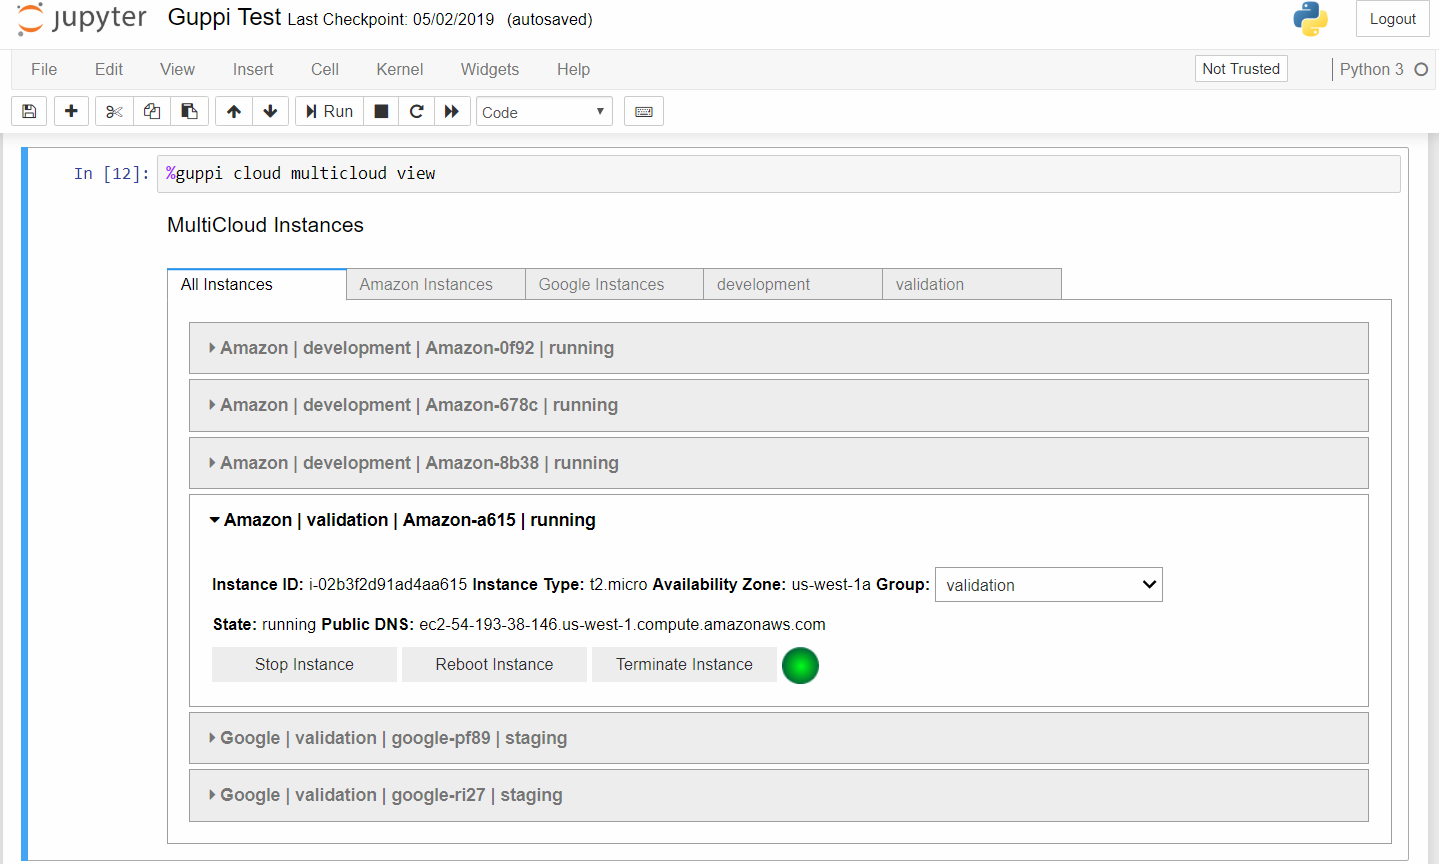Open the File menu

click(x=44, y=69)
